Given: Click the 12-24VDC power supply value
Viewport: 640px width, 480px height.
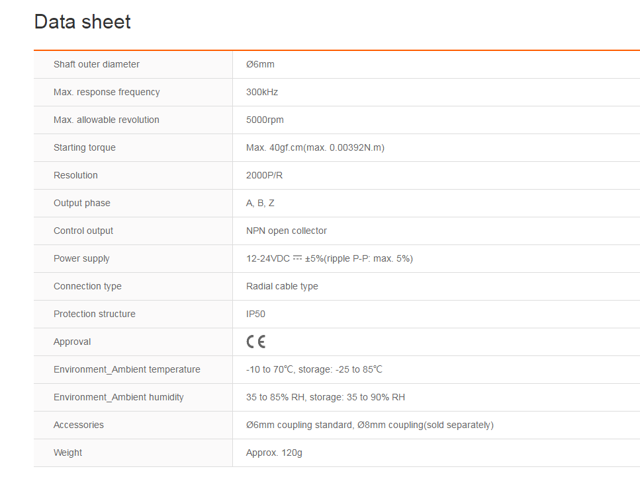Looking at the screenshot, I should pyautogui.click(x=329, y=259).
